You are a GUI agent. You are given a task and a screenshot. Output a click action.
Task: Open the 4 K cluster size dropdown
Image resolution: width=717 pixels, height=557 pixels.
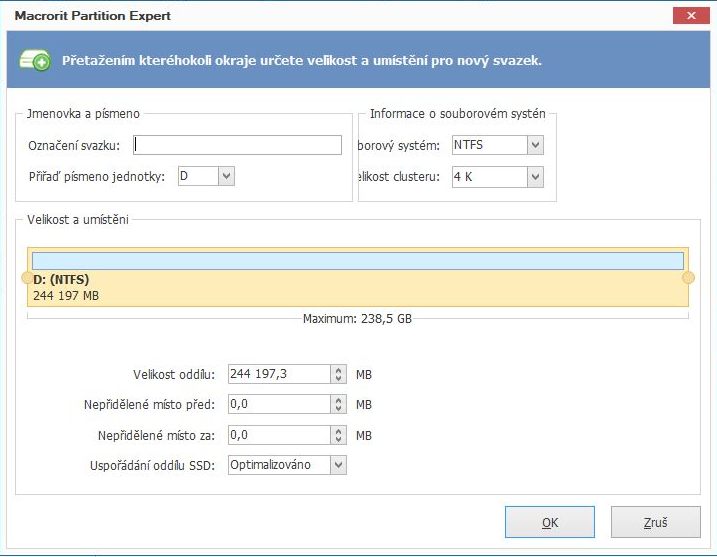click(535, 177)
